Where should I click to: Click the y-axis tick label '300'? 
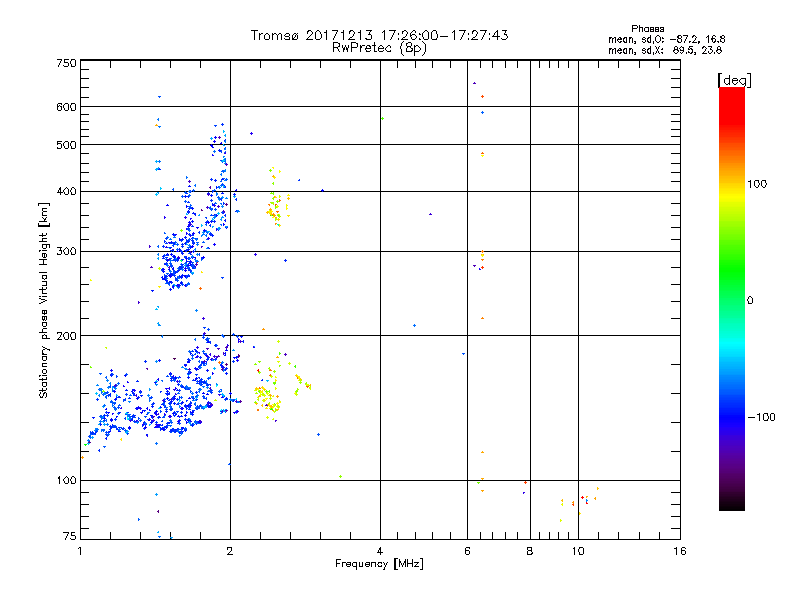click(66, 252)
